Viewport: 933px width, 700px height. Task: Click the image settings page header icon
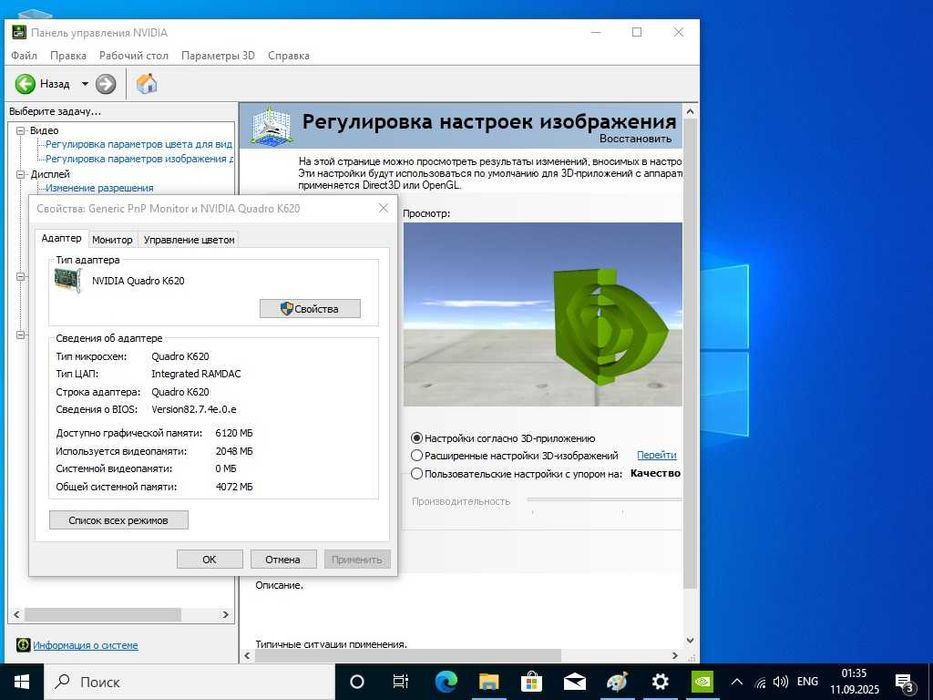271,125
